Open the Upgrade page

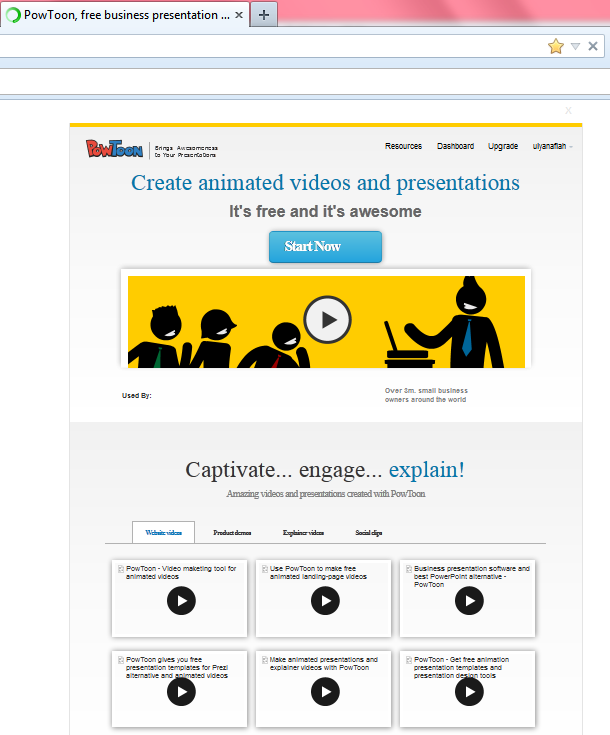pyautogui.click(x=503, y=146)
